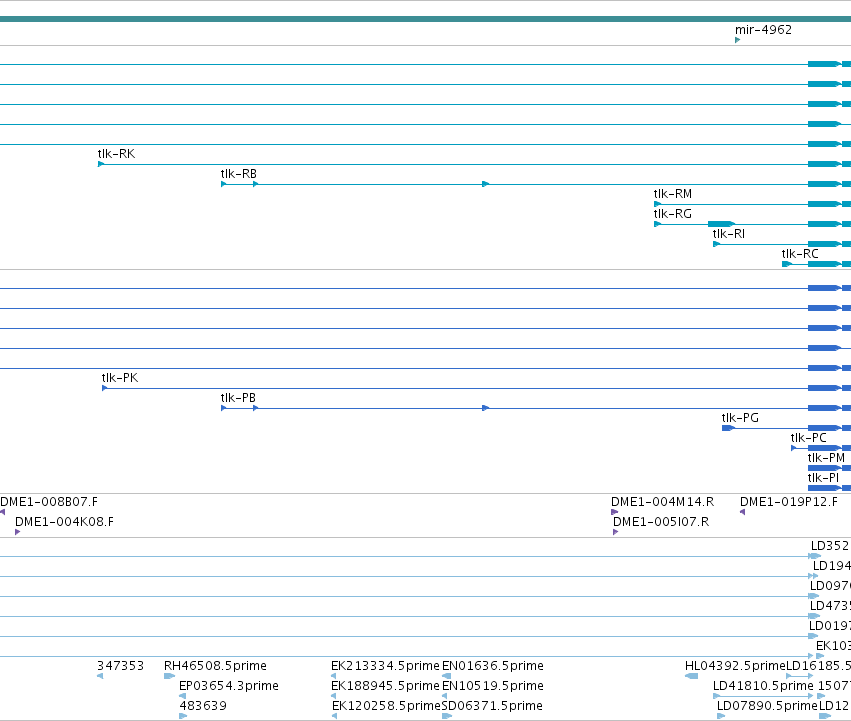Click the 347353 arrow glyph
This screenshot has height=721, width=851.
tap(100, 676)
